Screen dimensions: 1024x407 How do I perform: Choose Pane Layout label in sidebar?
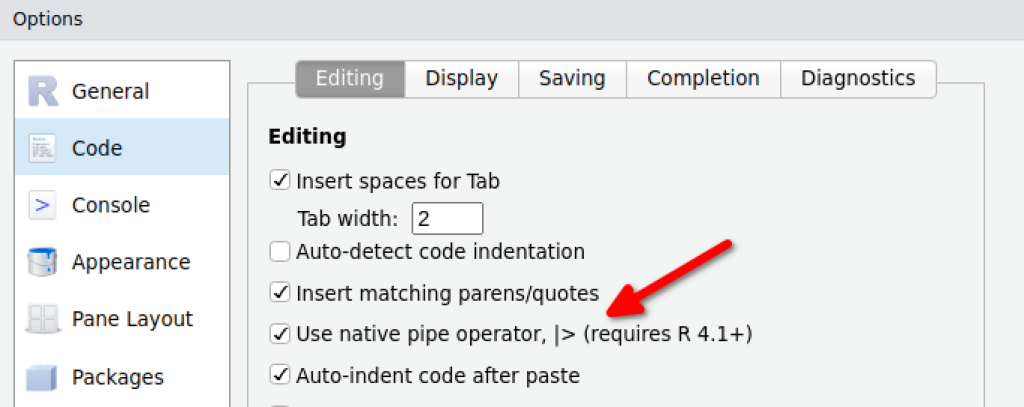pos(133,319)
